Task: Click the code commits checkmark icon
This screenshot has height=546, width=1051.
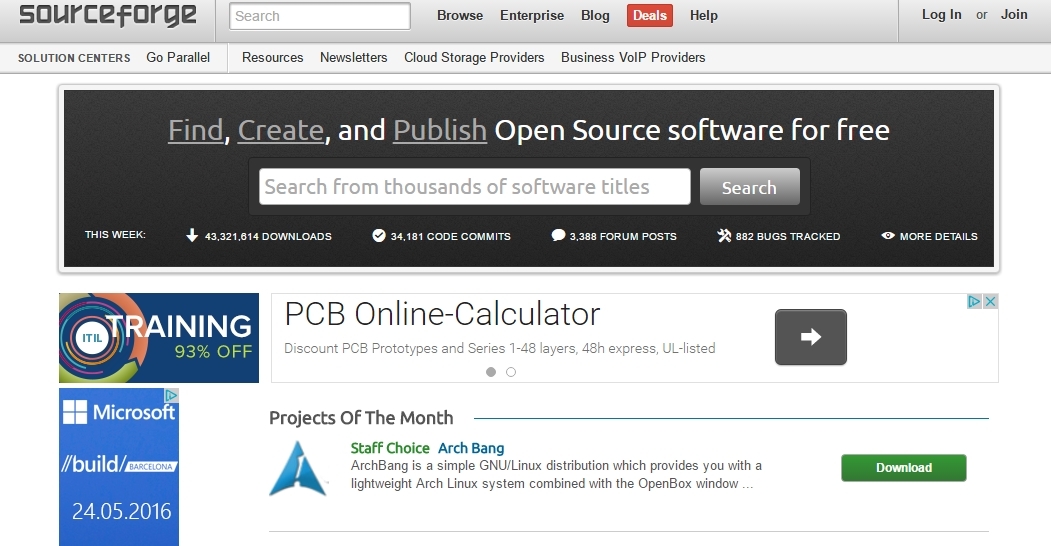Action: click(379, 235)
